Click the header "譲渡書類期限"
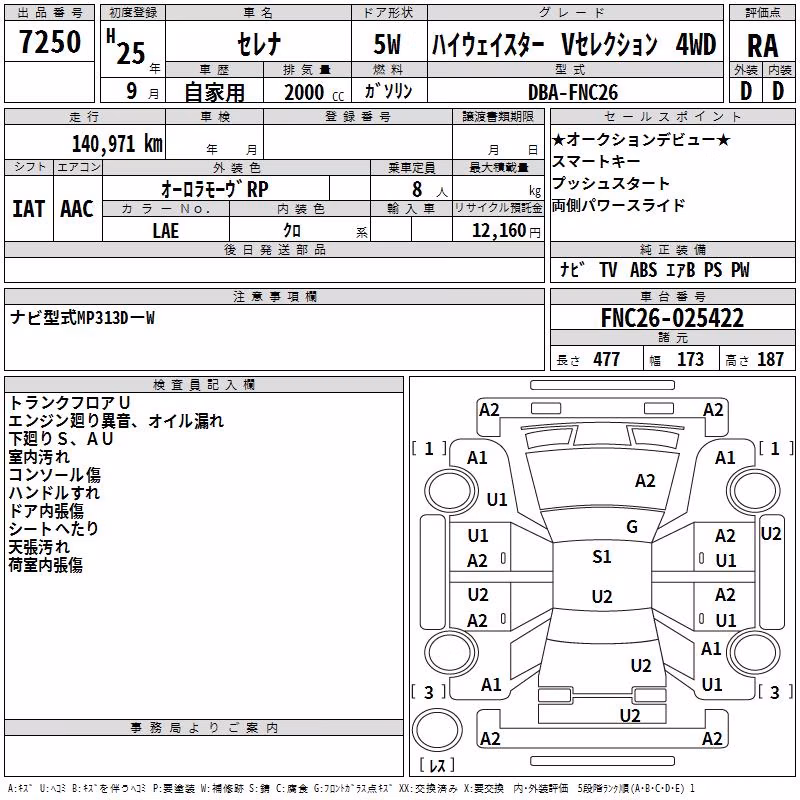The image size is (800, 800). coord(498,117)
